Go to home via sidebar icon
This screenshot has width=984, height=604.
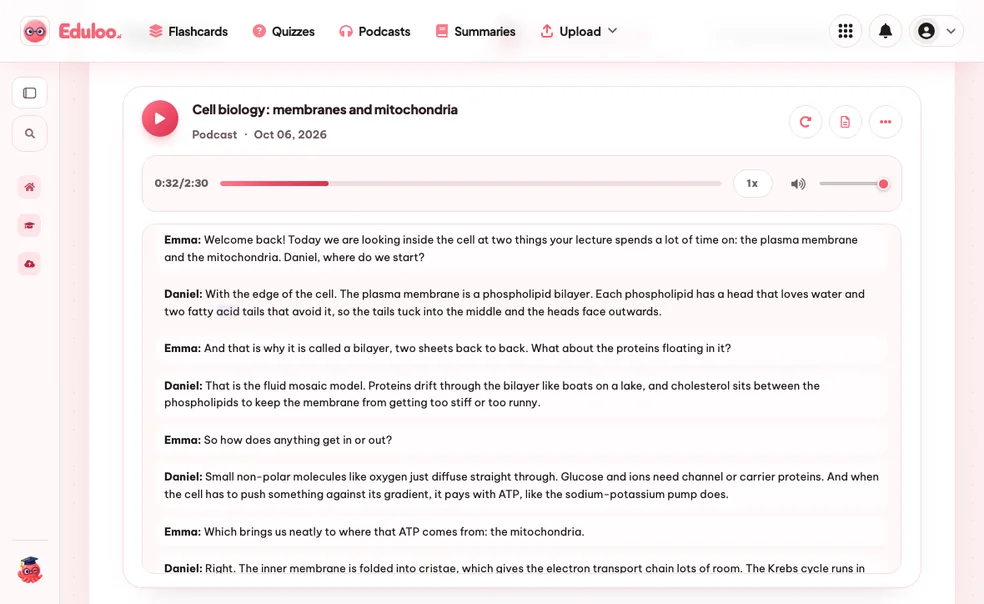[x=29, y=186]
